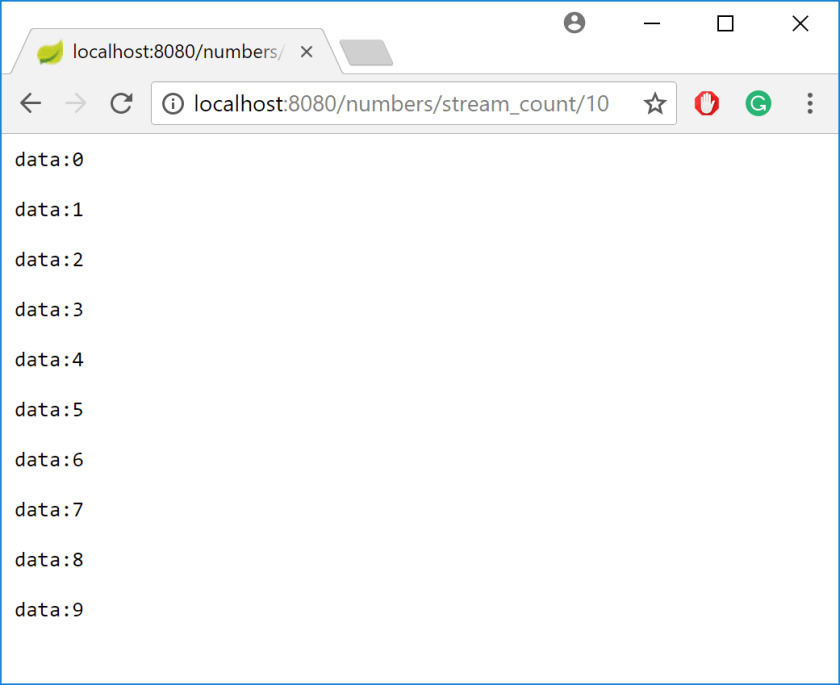Open Chrome's three-dot menu
Image resolution: width=840 pixels, height=685 pixels.
tap(810, 103)
